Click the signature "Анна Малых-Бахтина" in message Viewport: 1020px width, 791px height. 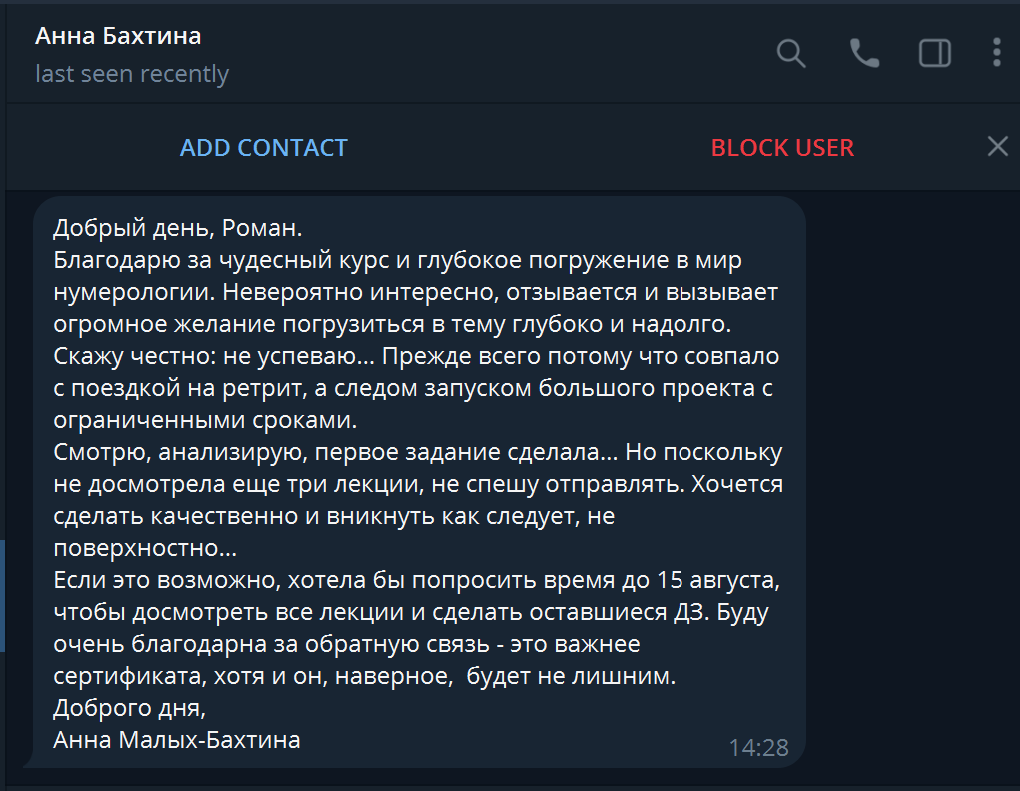coord(177,741)
